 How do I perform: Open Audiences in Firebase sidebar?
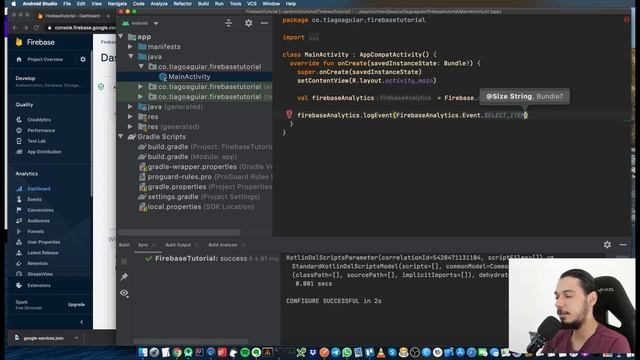click(38, 220)
